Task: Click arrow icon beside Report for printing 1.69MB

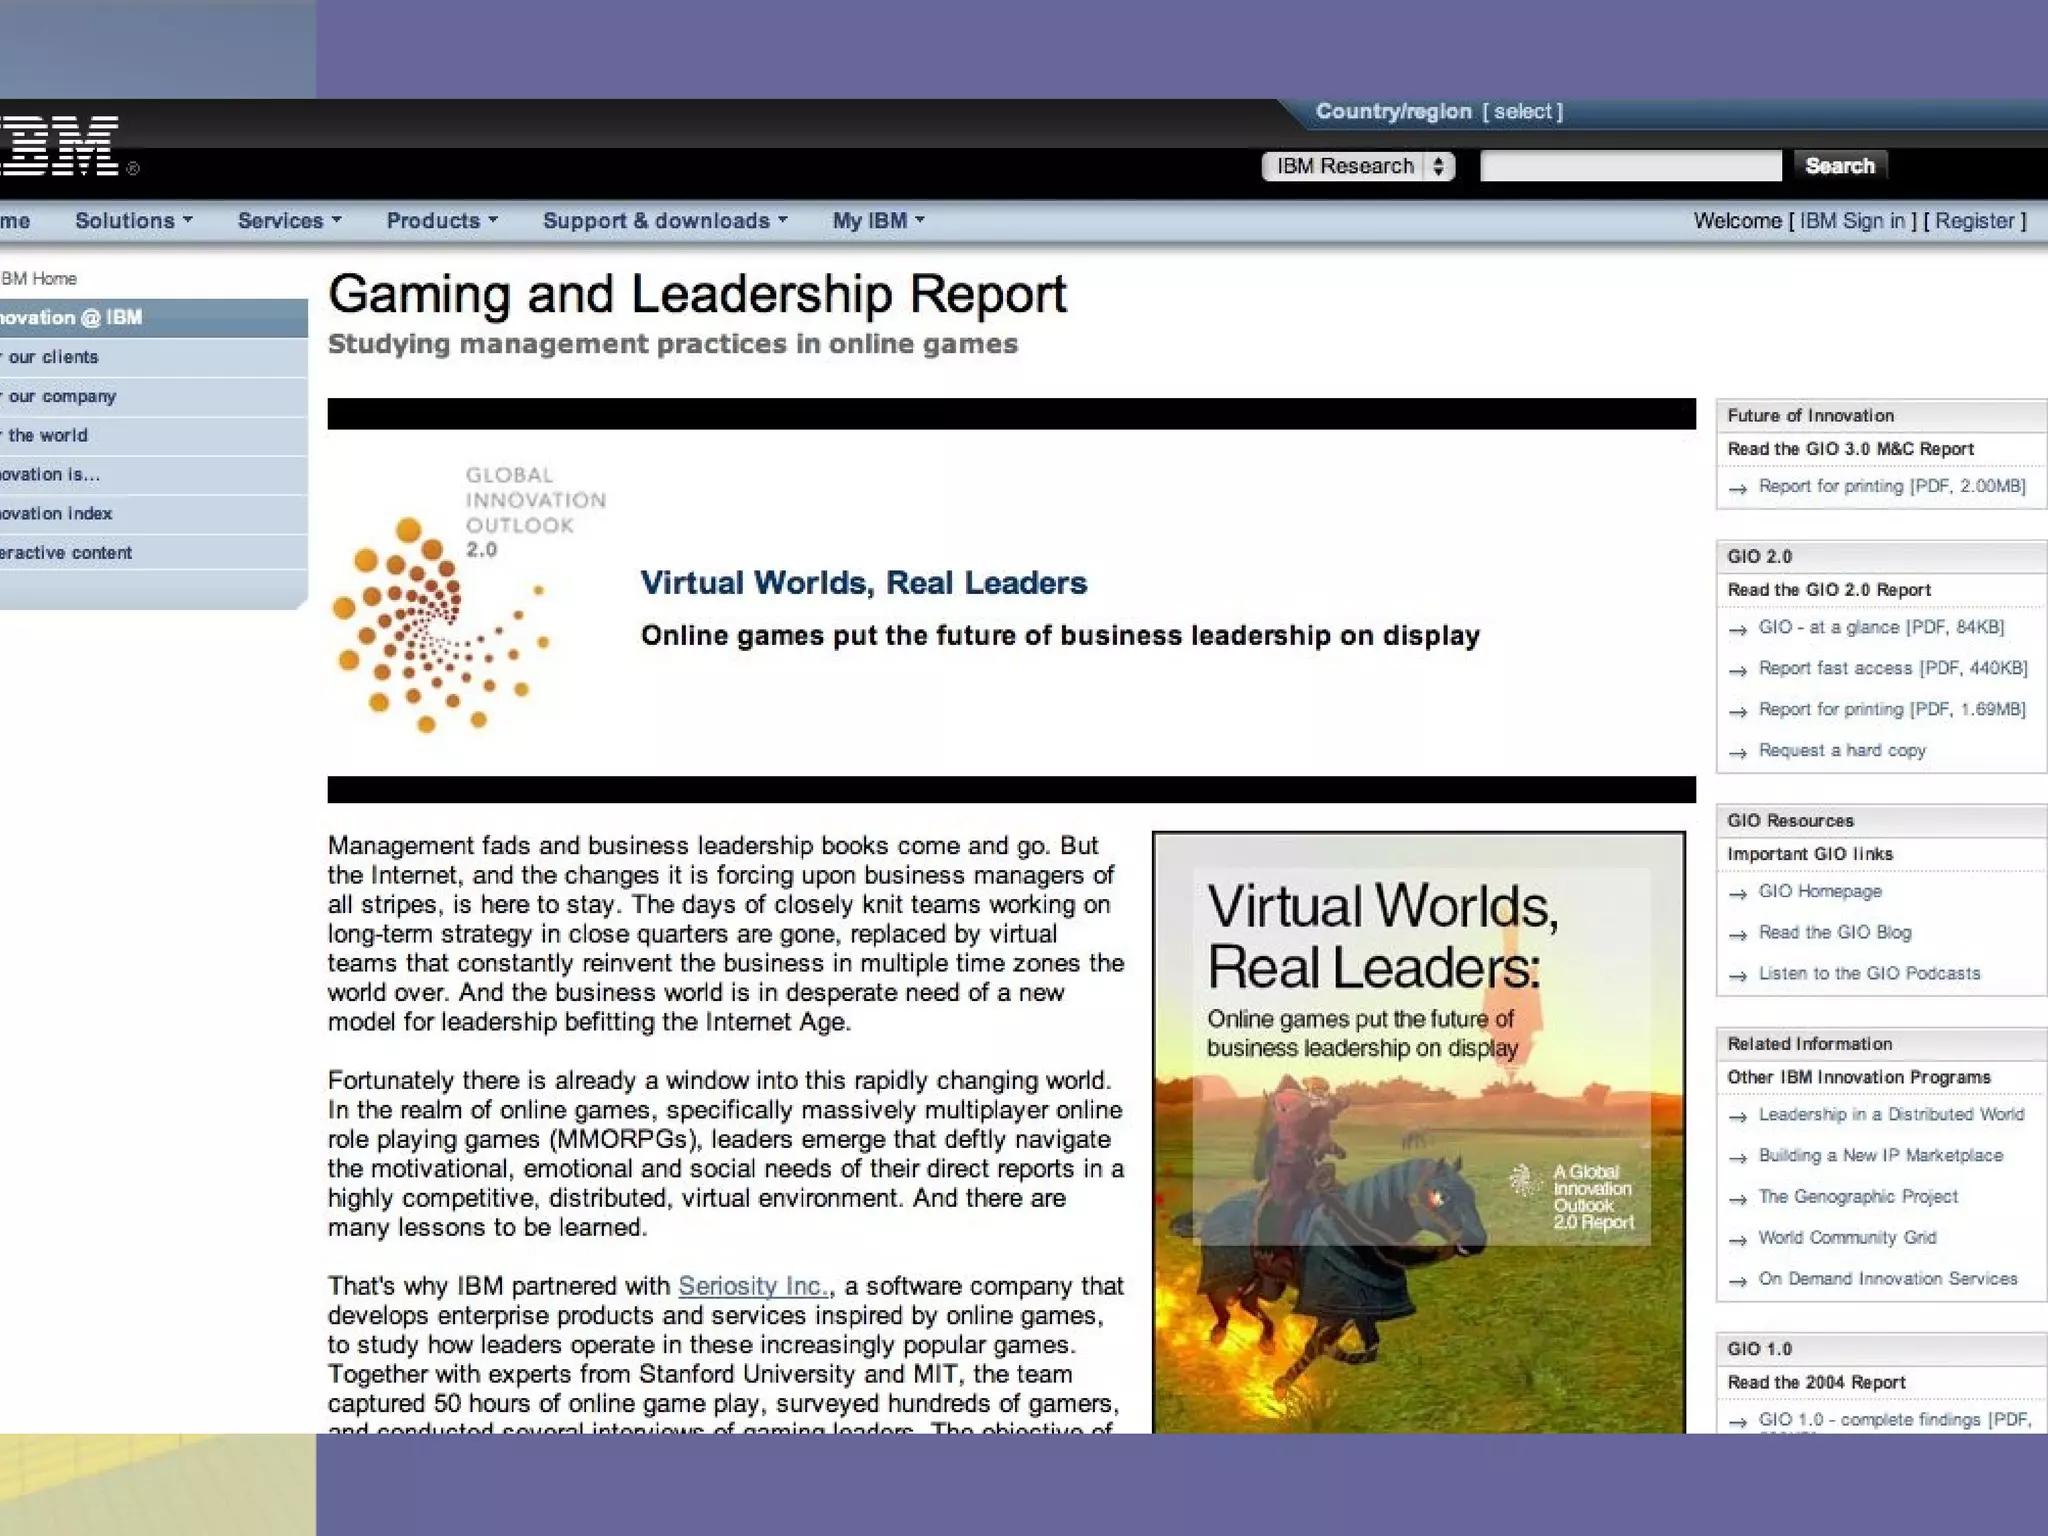Action: (x=1738, y=711)
